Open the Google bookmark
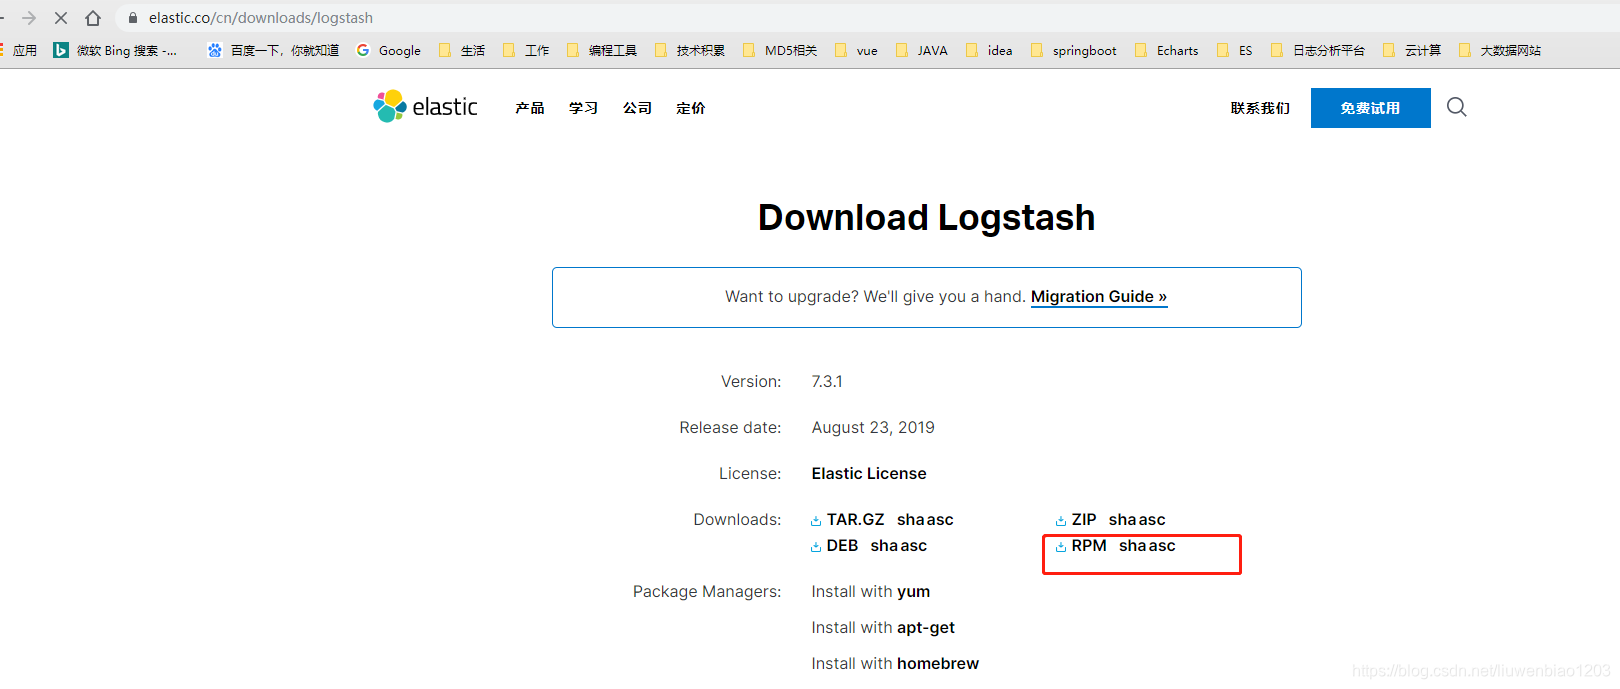 389,50
